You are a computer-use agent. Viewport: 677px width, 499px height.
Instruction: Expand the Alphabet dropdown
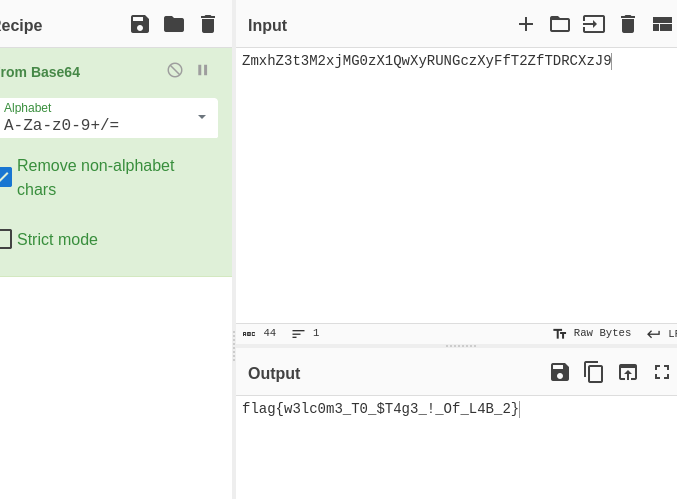202,117
